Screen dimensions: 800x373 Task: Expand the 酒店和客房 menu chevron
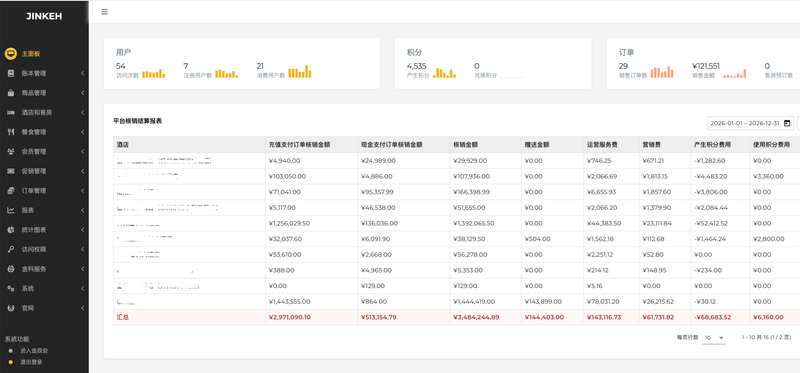(x=82, y=112)
